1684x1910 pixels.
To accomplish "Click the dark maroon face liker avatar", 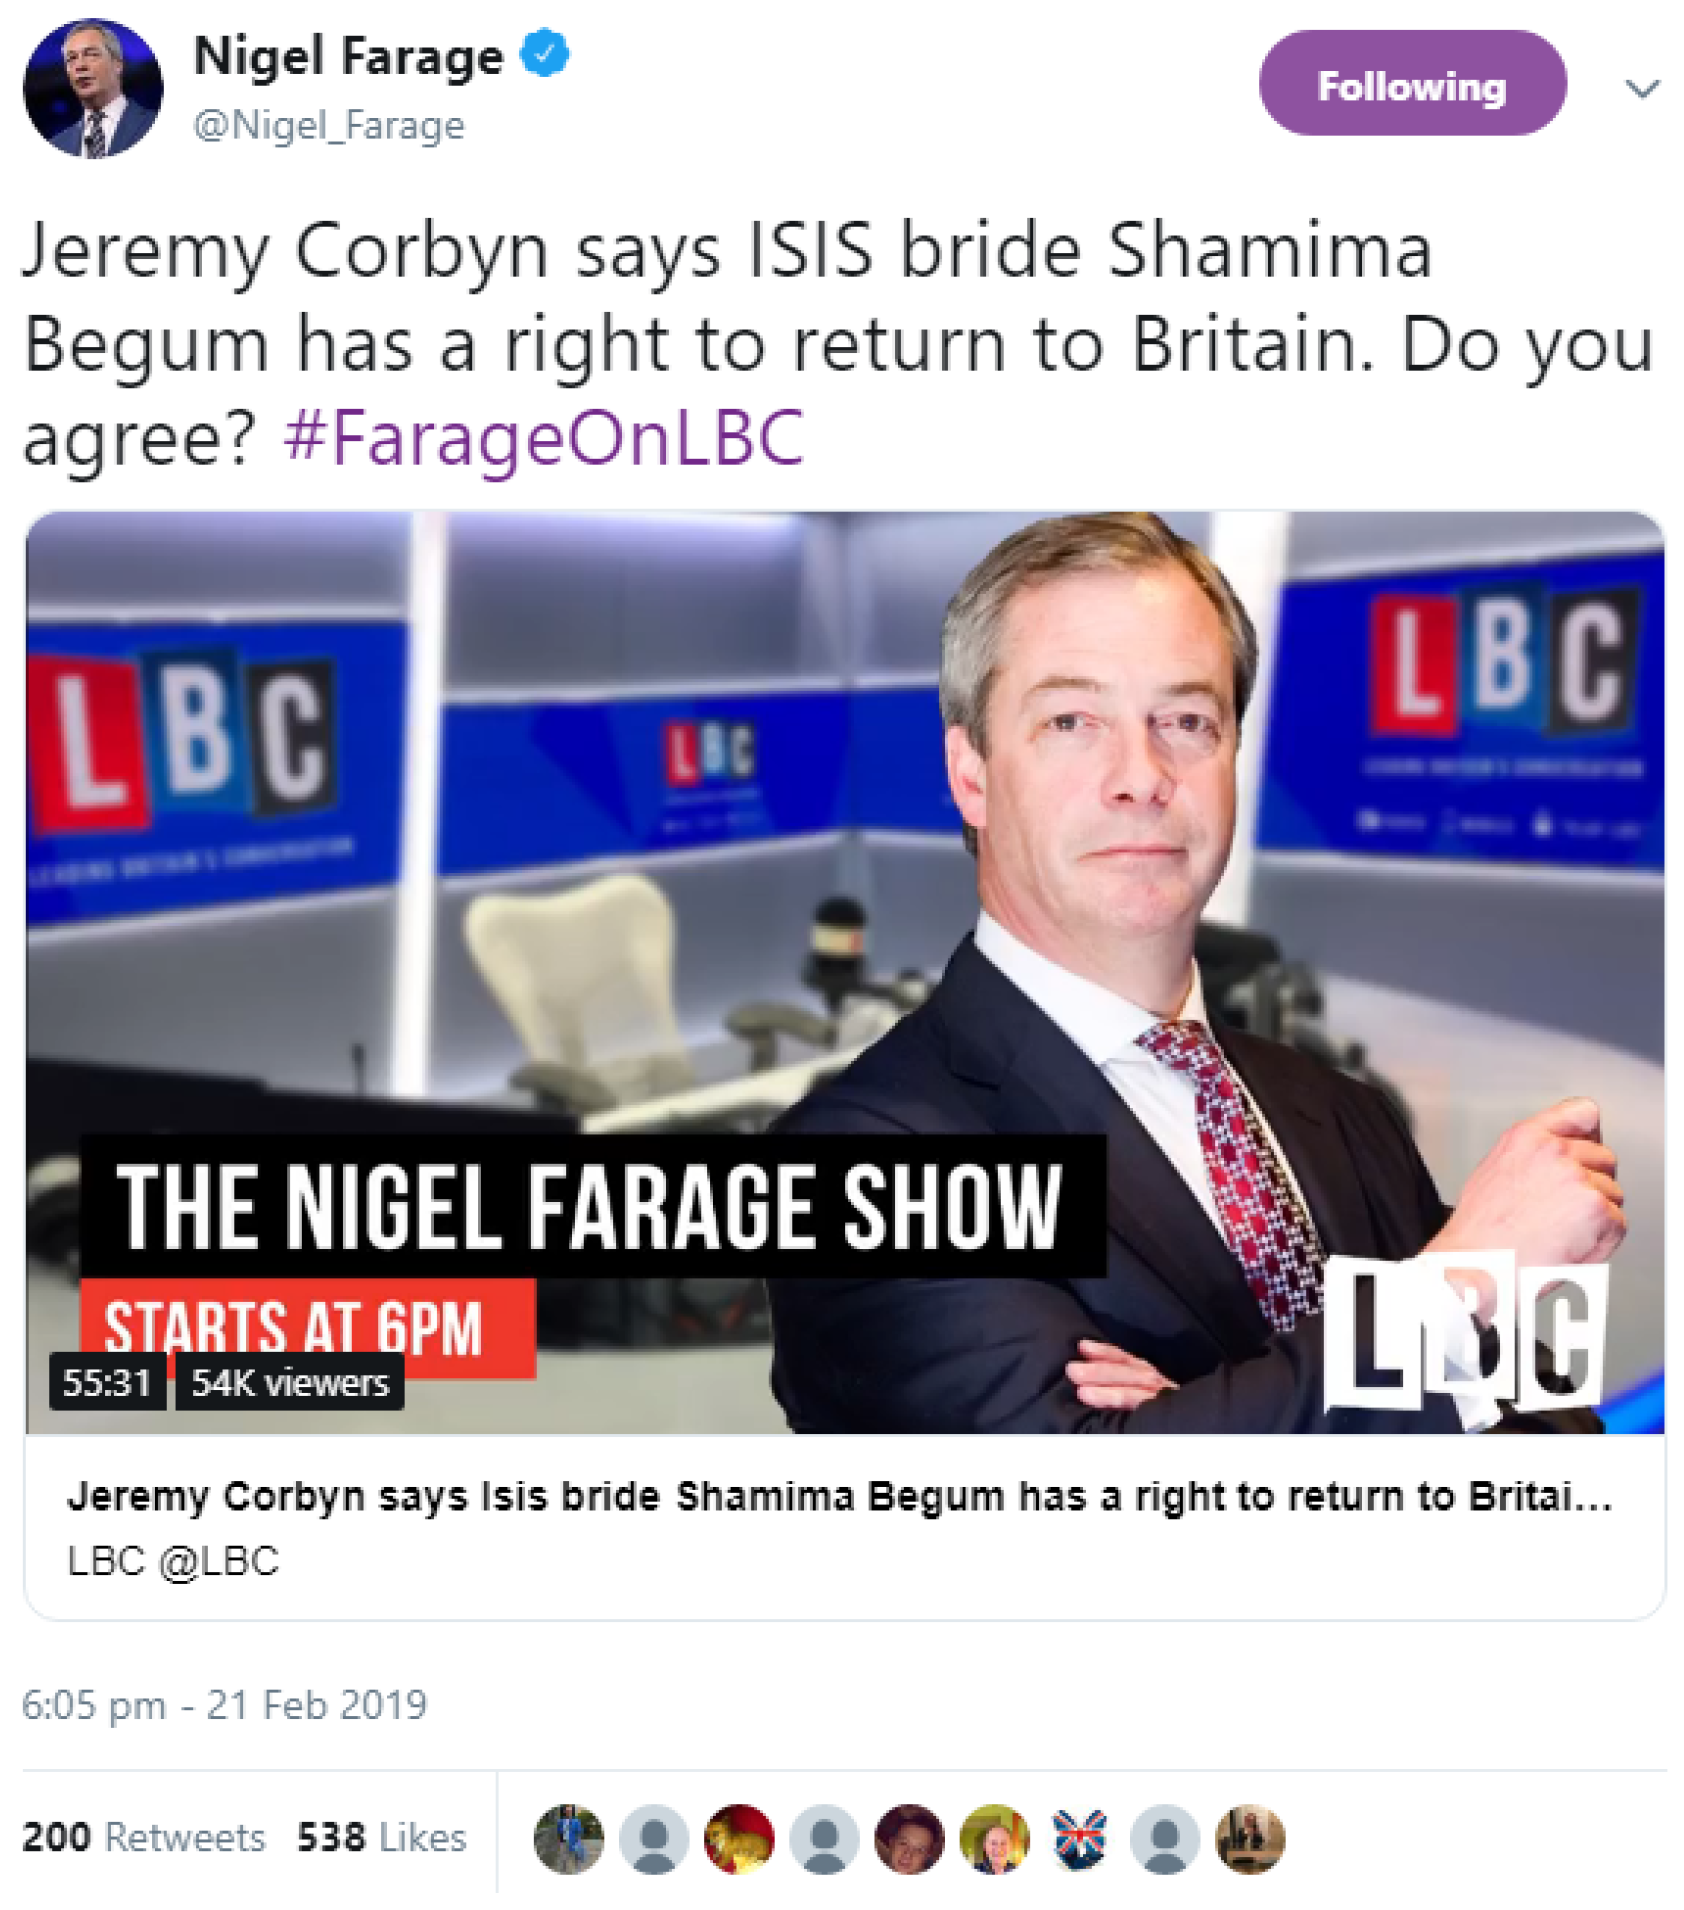I will [909, 1838].
